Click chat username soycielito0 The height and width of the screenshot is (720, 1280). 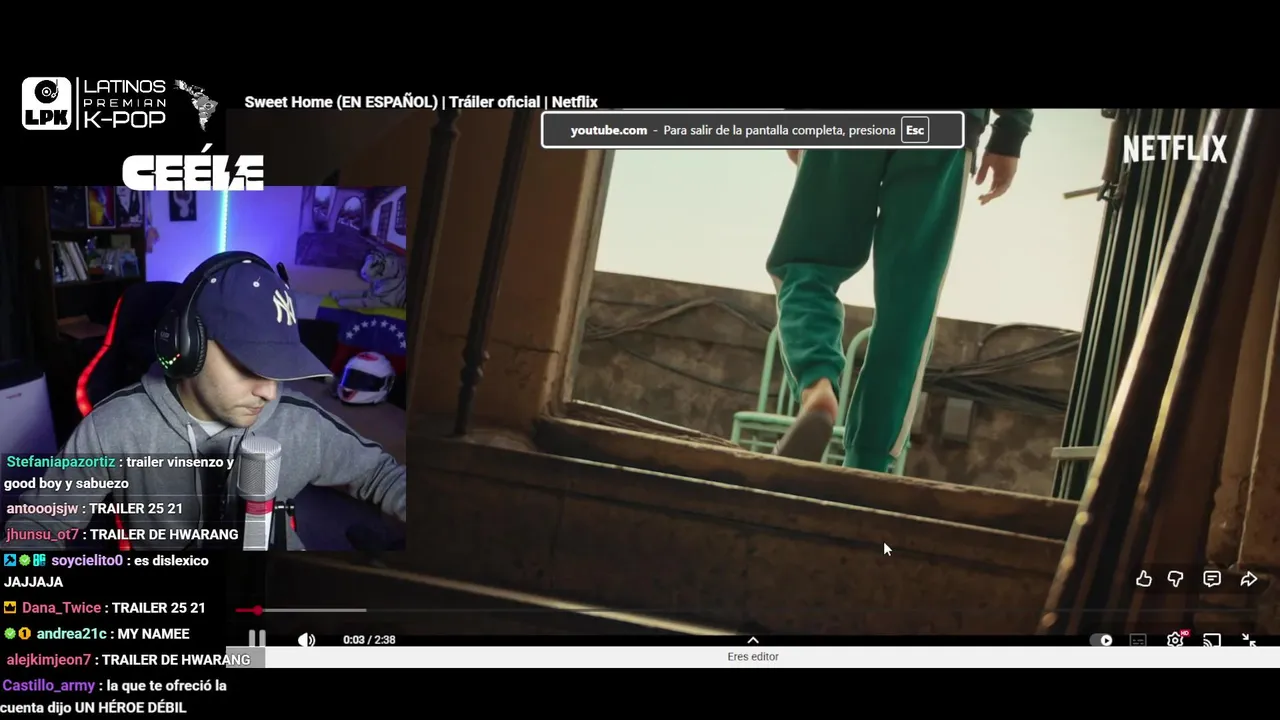point(87,560)
